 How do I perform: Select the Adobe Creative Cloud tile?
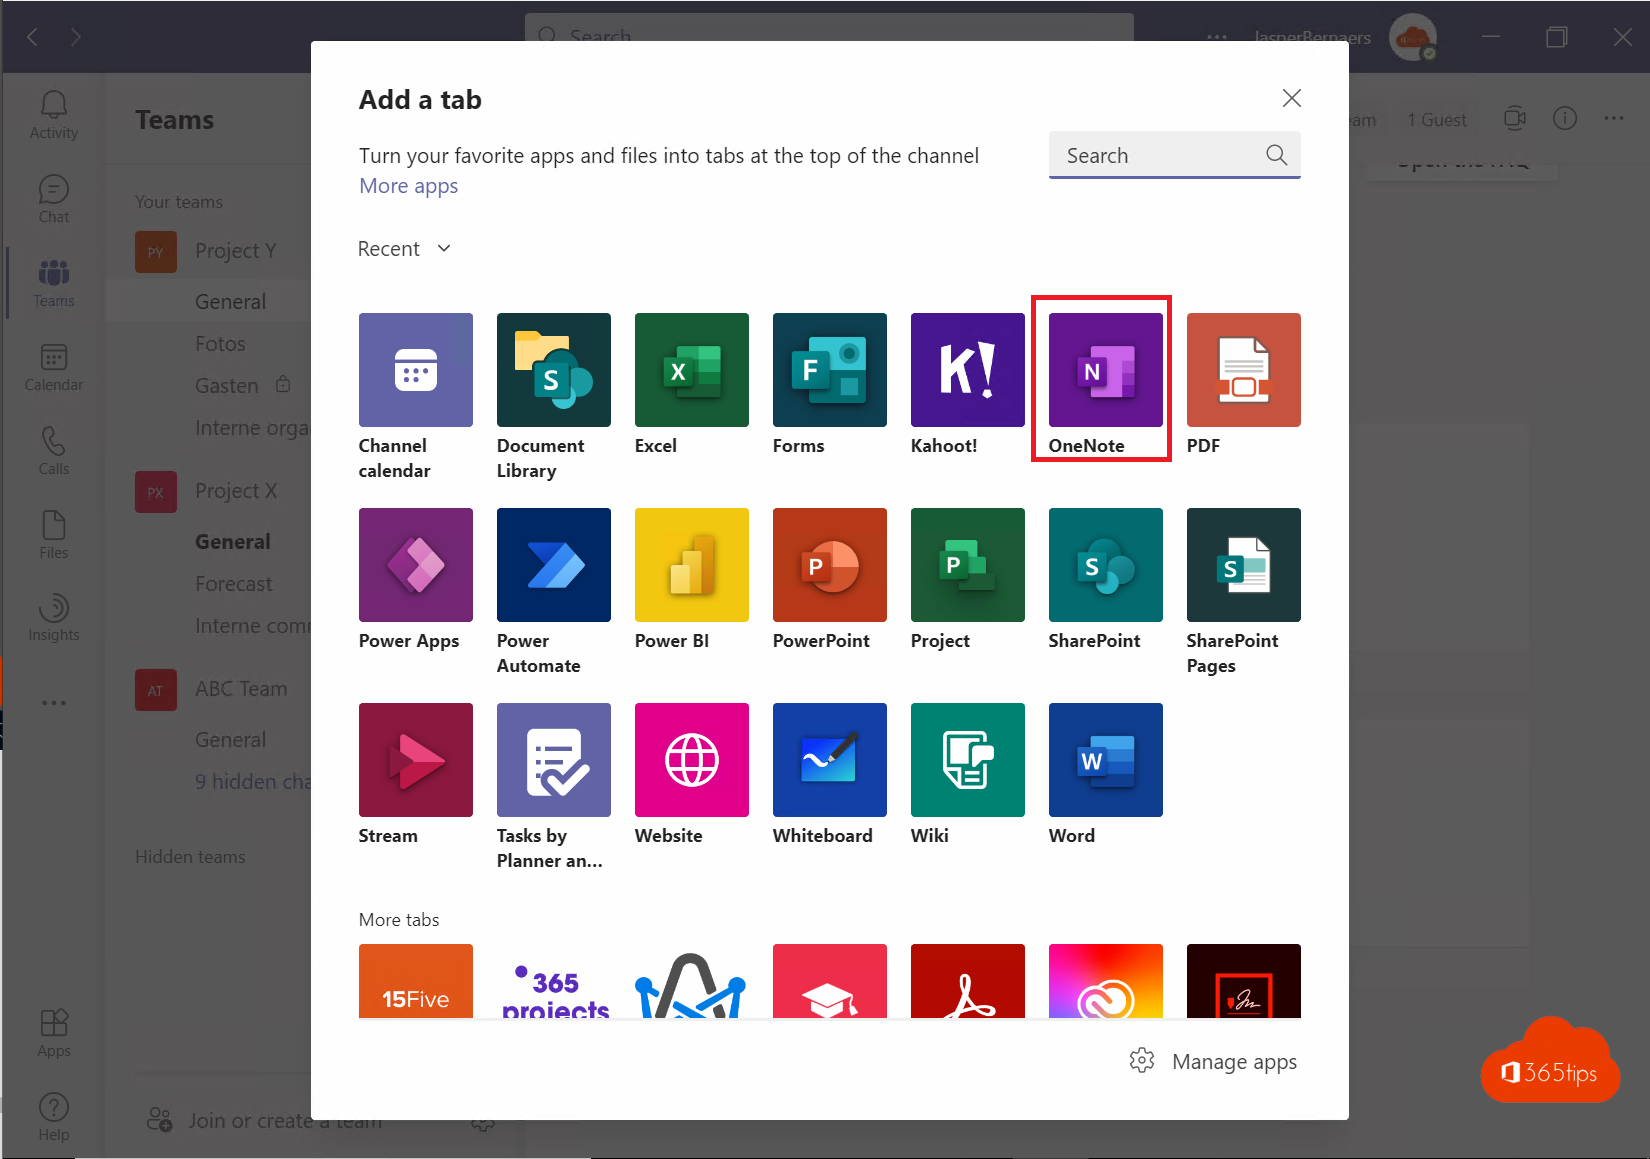coord(1105,981)
